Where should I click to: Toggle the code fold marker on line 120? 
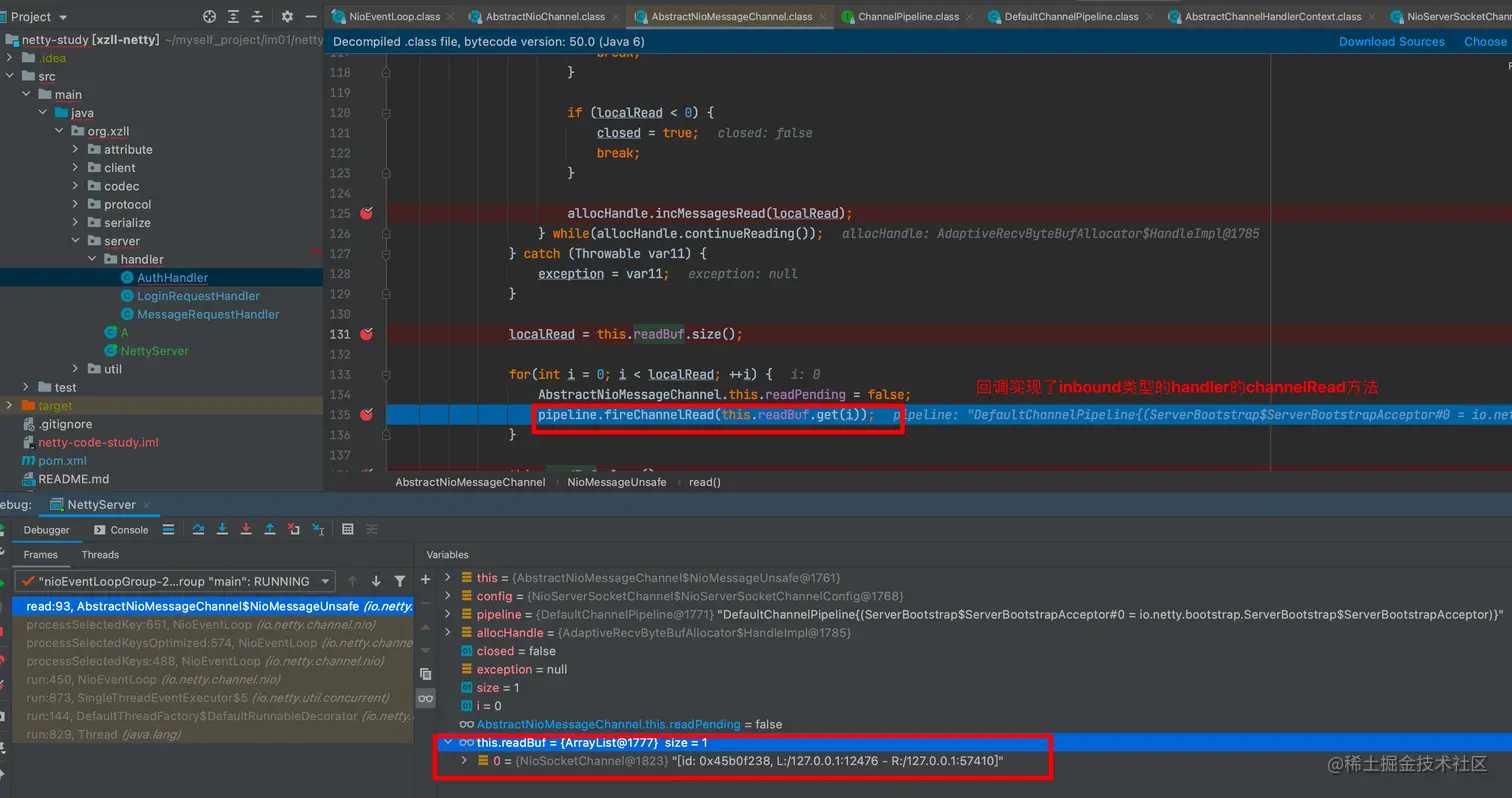click(x=386, y=113)
